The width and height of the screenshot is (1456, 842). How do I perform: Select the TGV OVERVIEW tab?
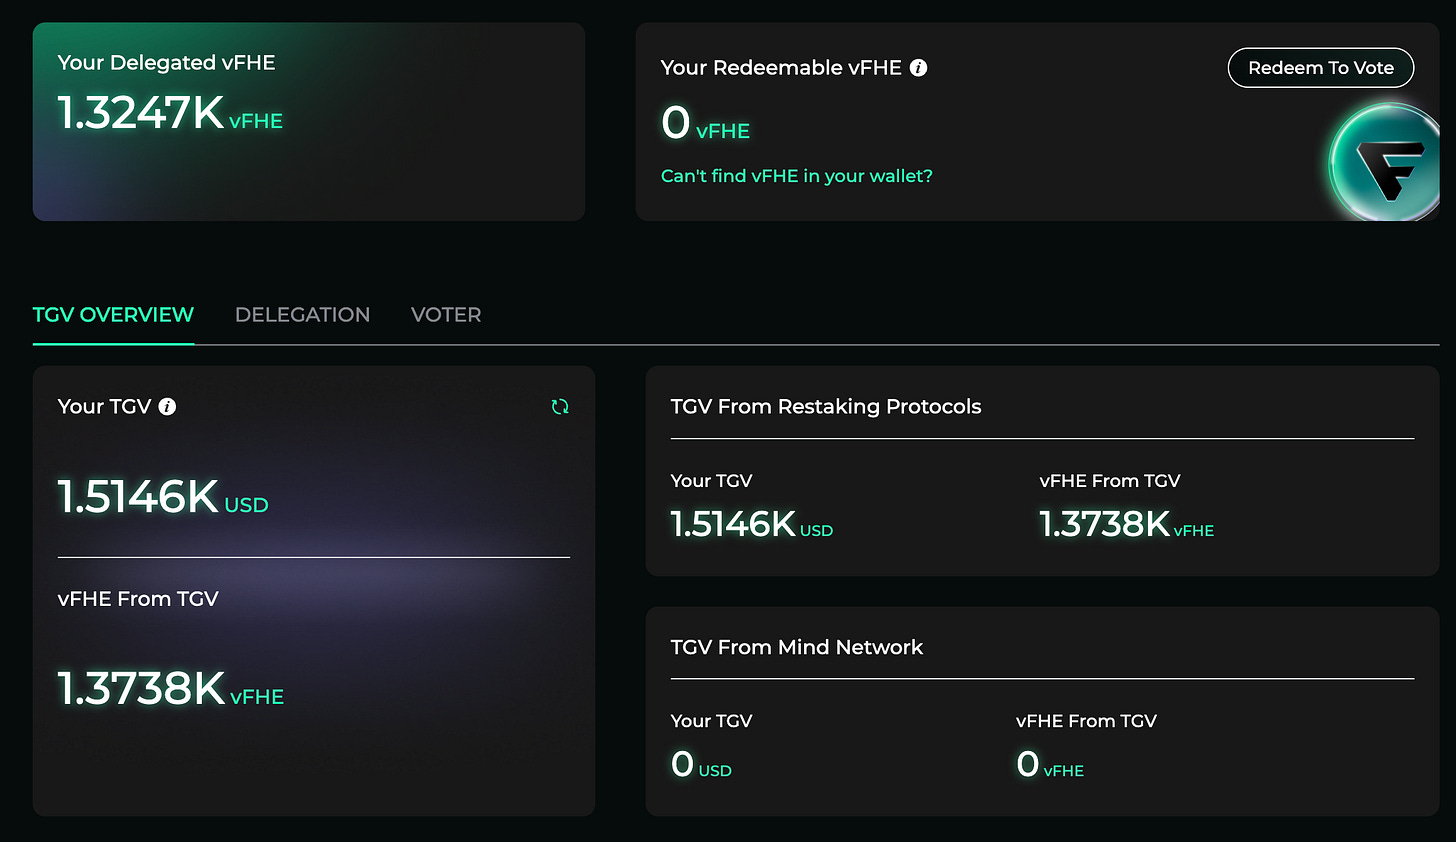tap(113, 315)
